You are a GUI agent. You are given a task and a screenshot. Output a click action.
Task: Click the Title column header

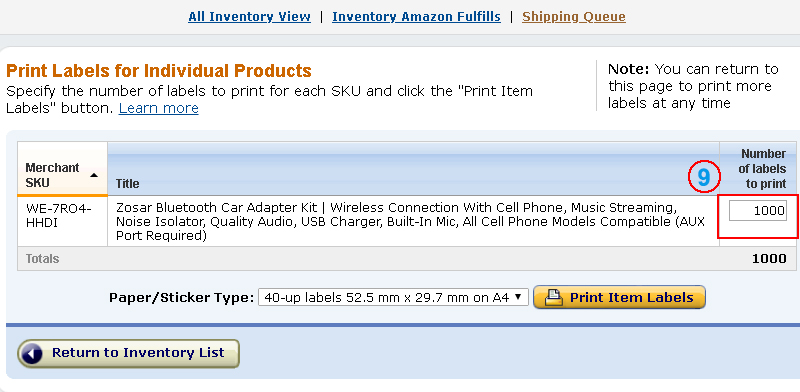(x=128, y=183)
